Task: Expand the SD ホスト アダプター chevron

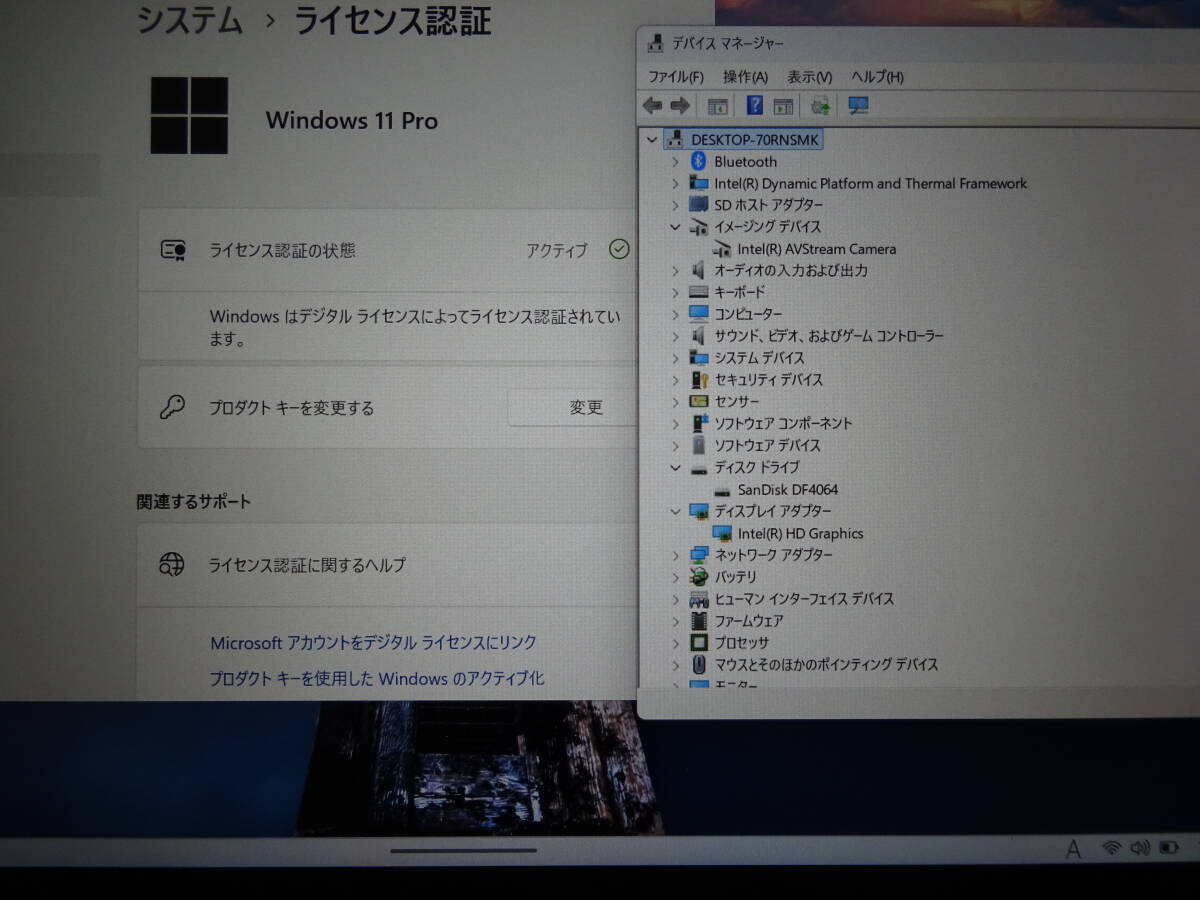Action: coord(675,205)
